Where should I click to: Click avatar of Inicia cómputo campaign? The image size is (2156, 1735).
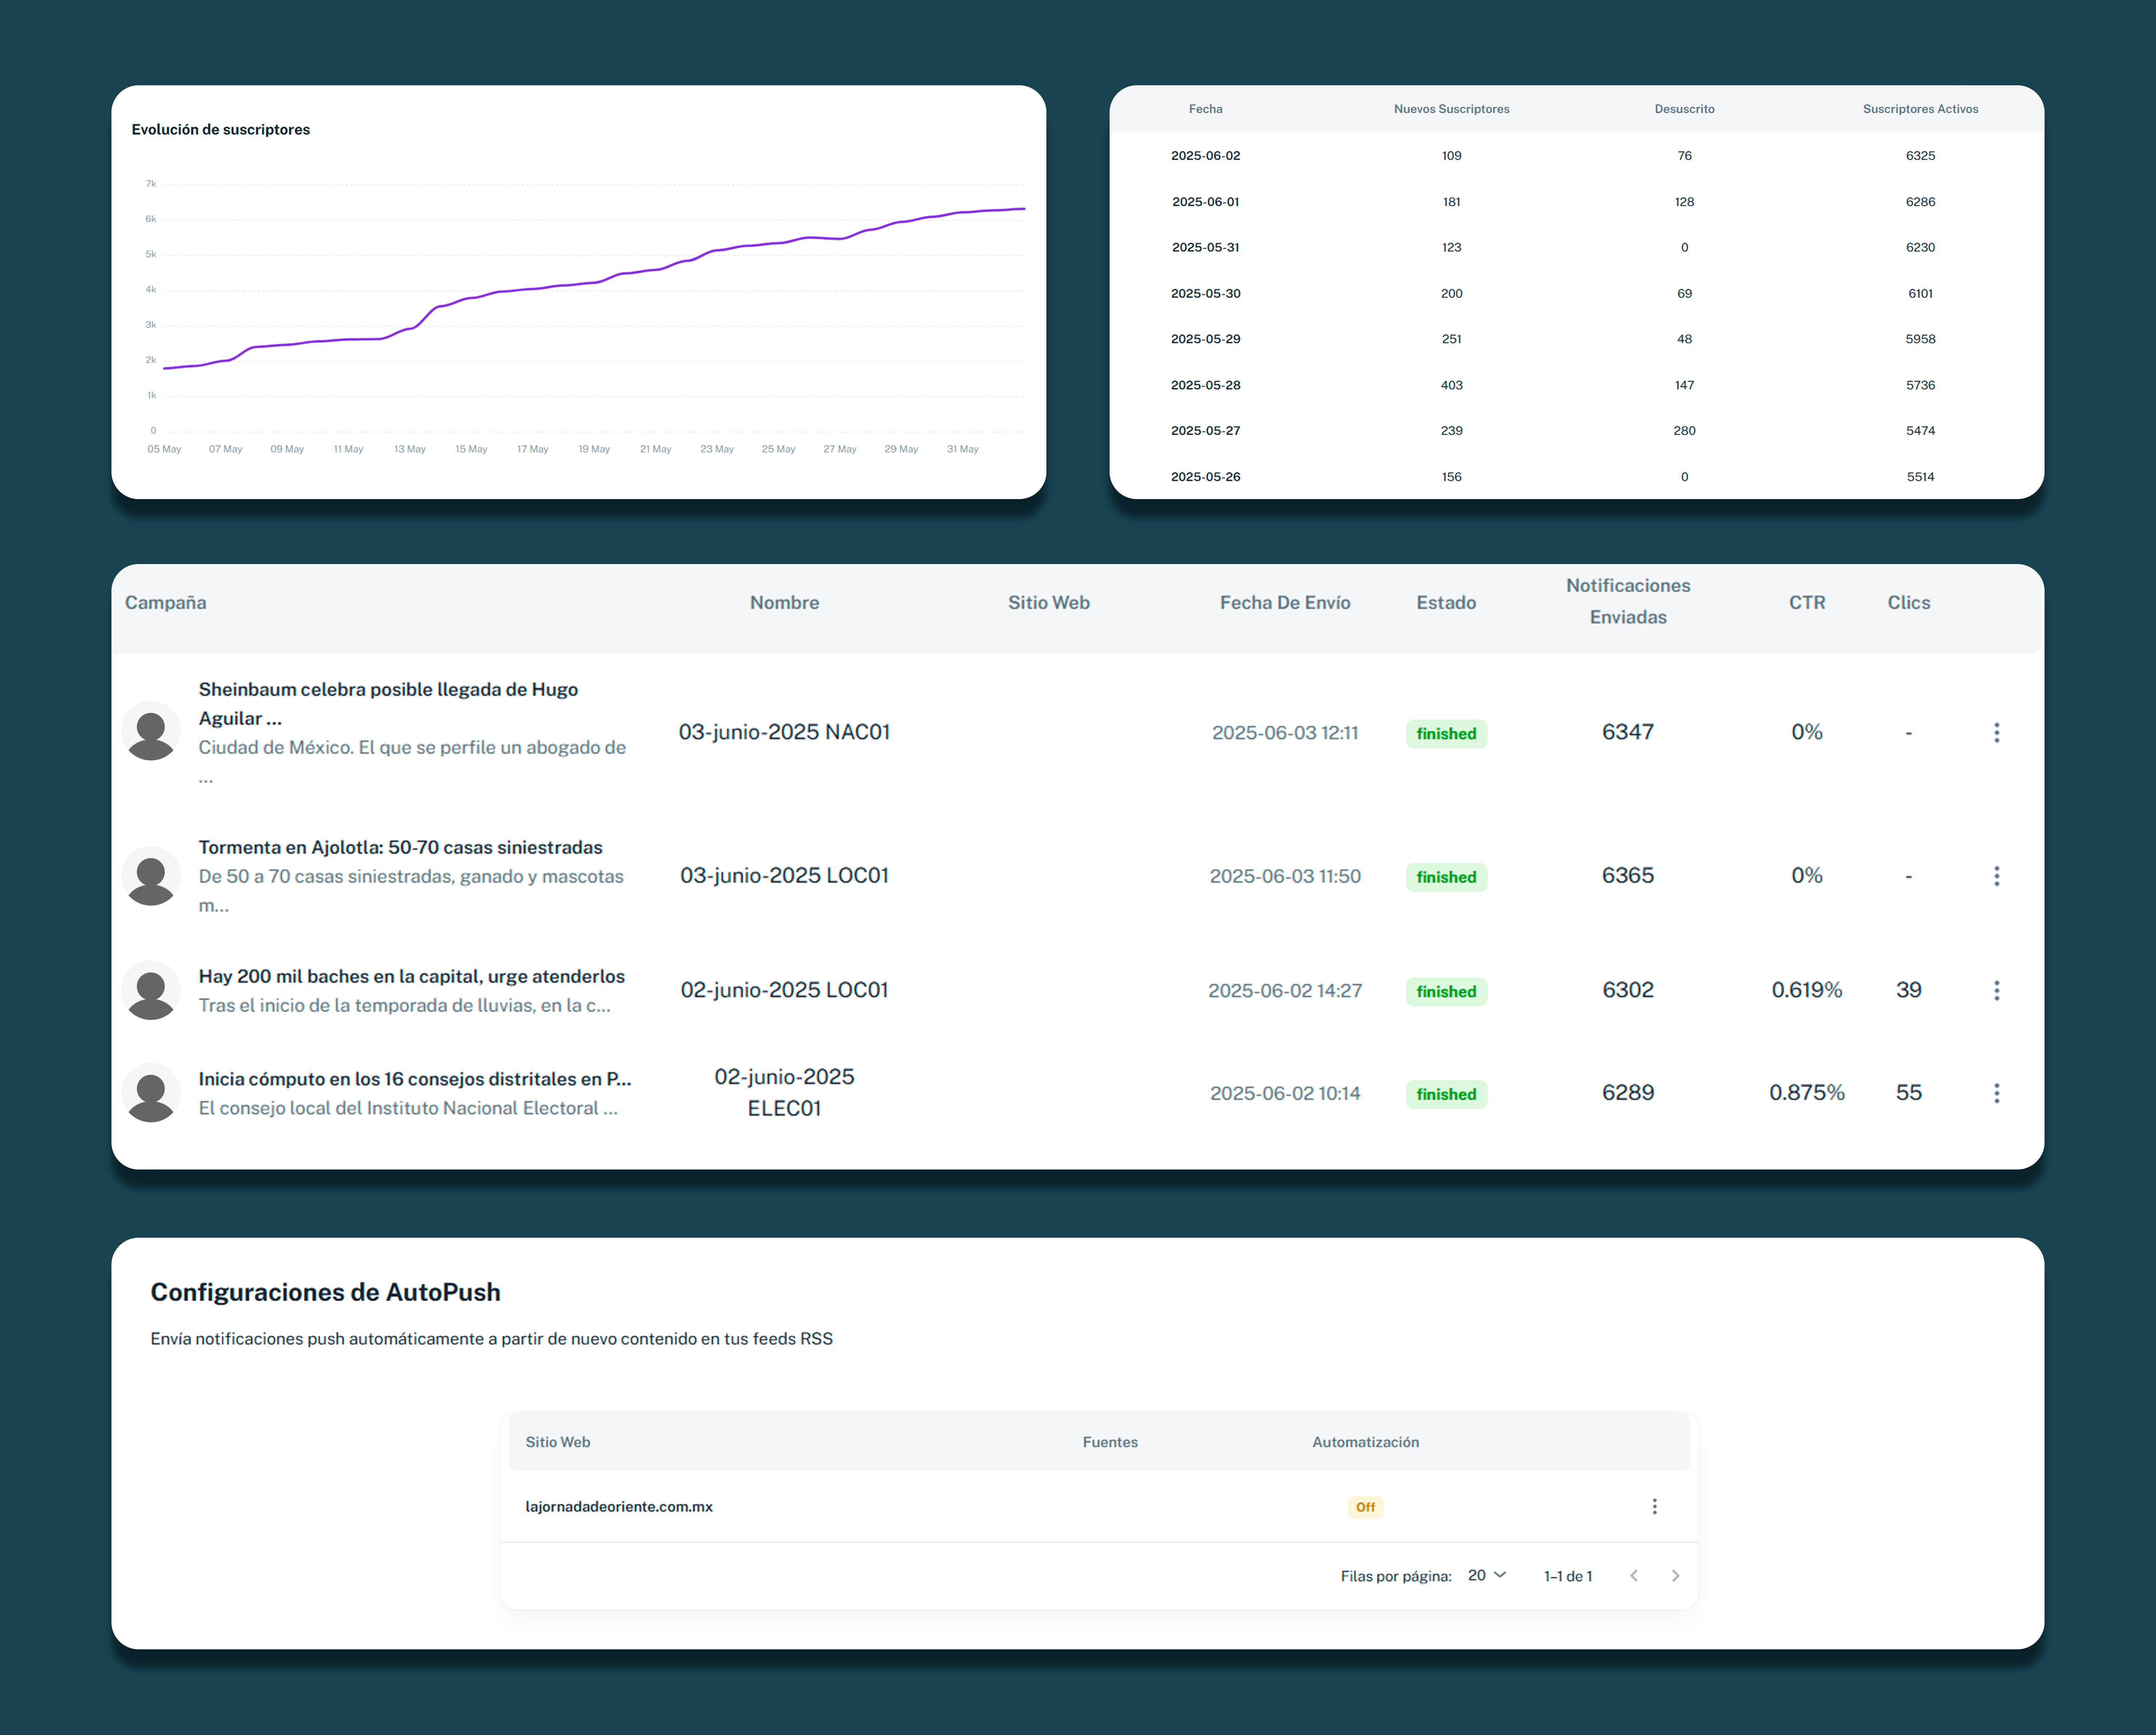(x=151, y=1093)
